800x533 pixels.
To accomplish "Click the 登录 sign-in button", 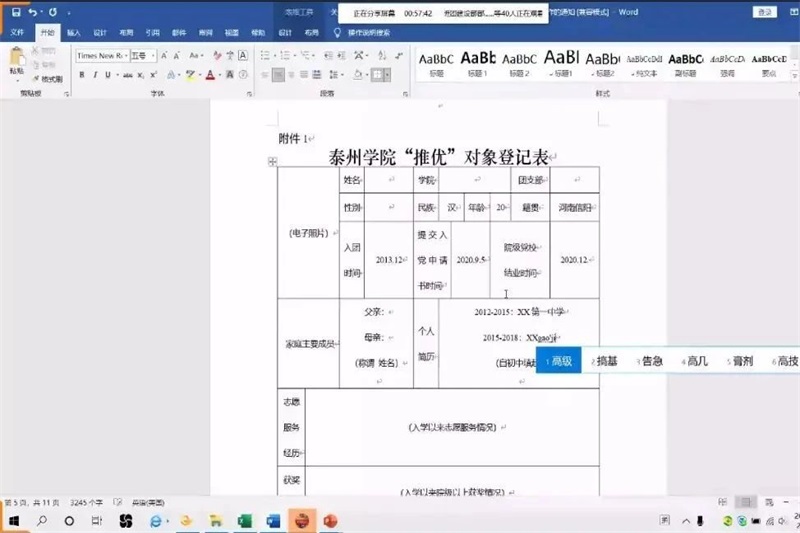I will point(764,12).
